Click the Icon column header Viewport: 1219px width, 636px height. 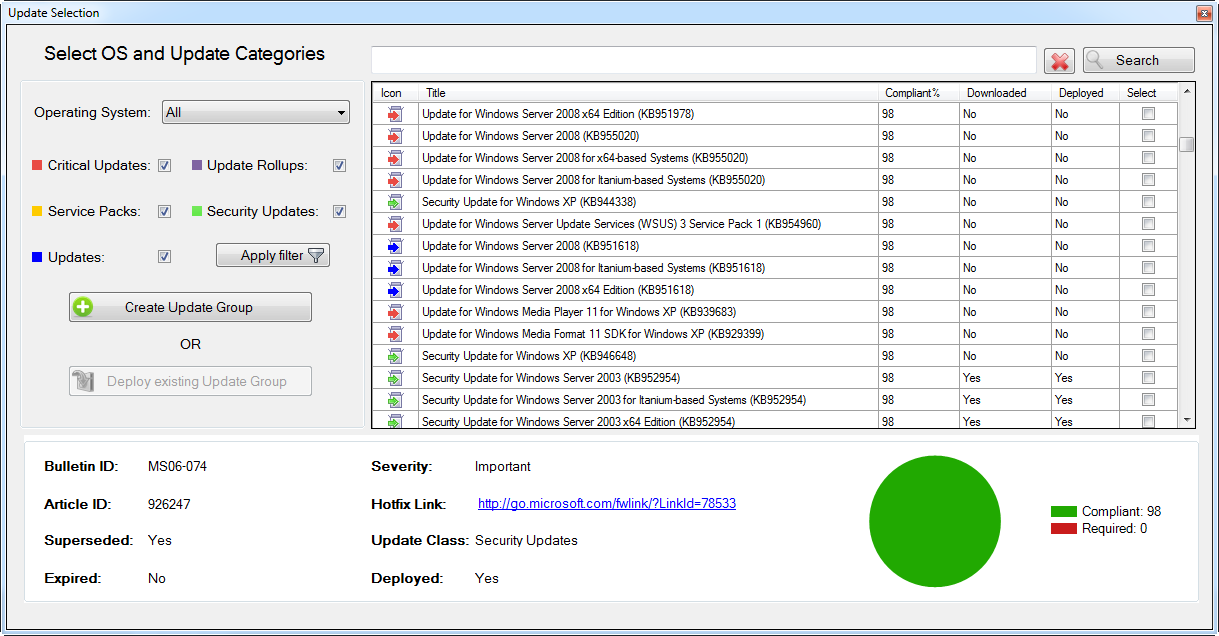click(x=395, y=93)
